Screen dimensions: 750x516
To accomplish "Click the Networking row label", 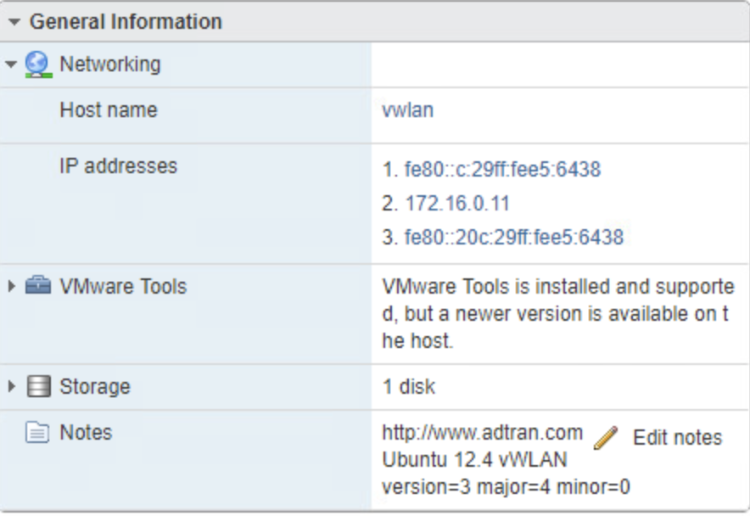I will tap(110, 65).
